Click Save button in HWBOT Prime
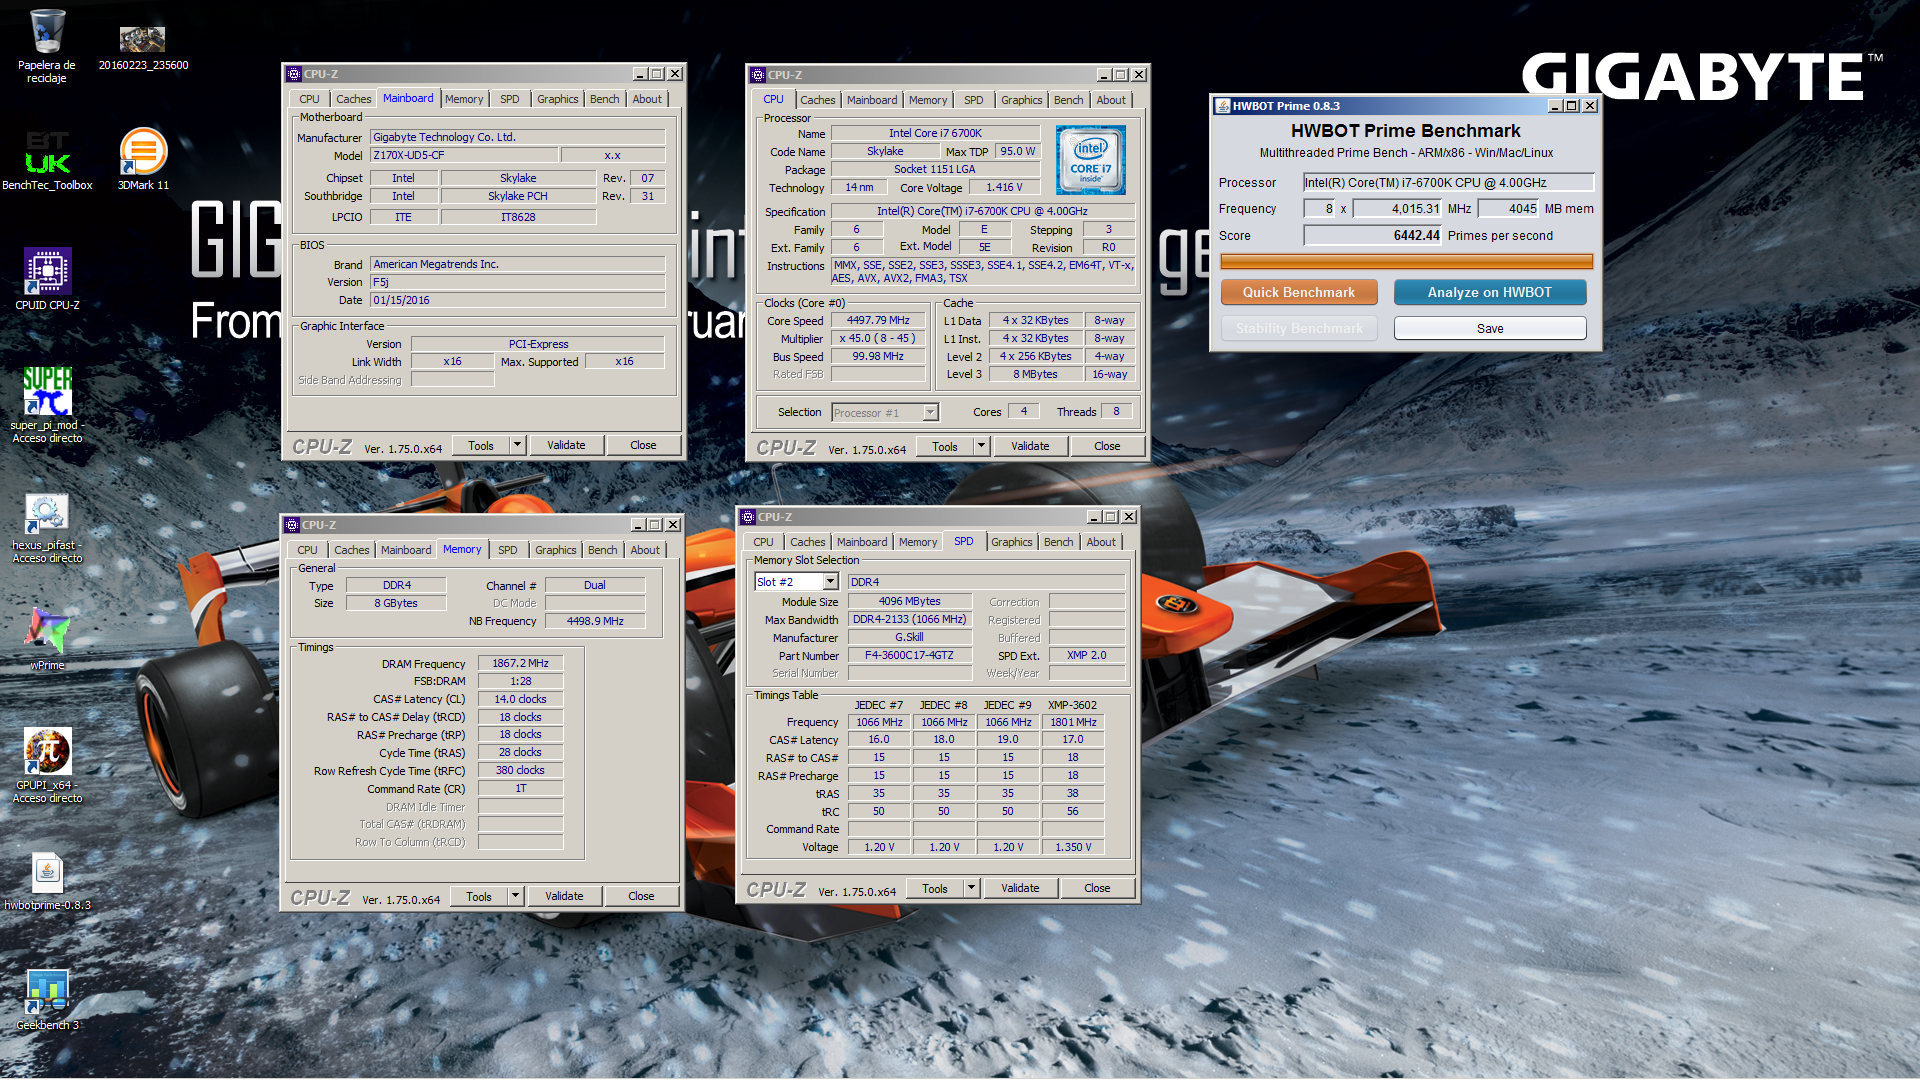 pyautogui.click(x=1490, y=328)
